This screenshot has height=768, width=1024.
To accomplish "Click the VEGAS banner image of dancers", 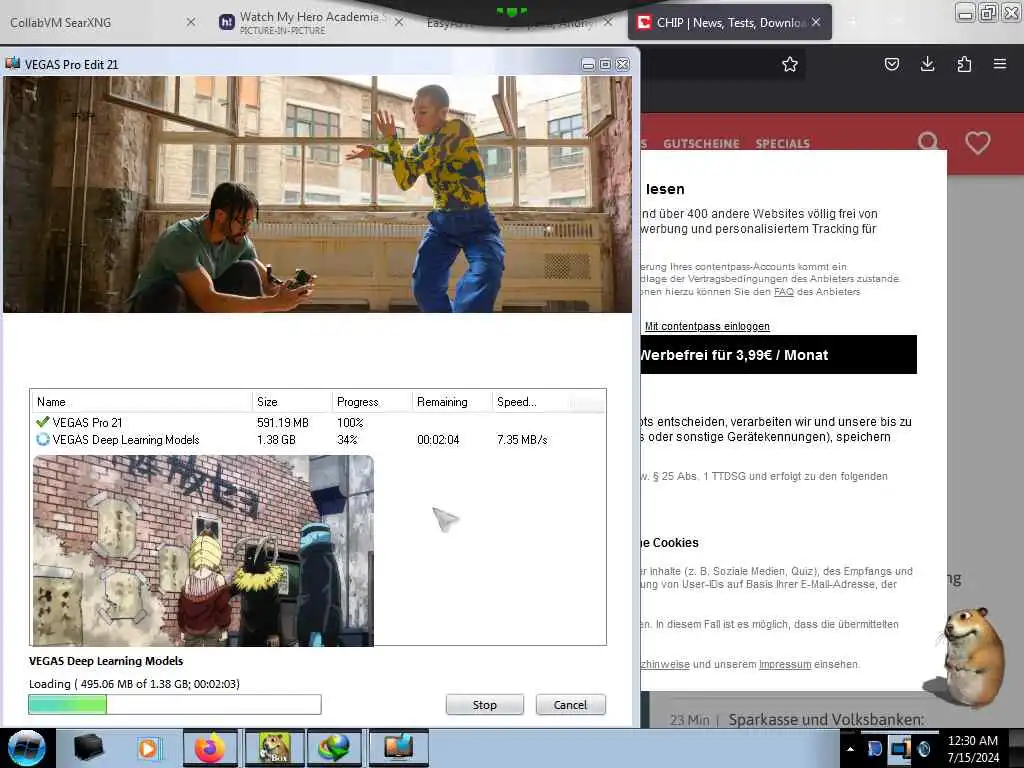I will click(317, 194).
